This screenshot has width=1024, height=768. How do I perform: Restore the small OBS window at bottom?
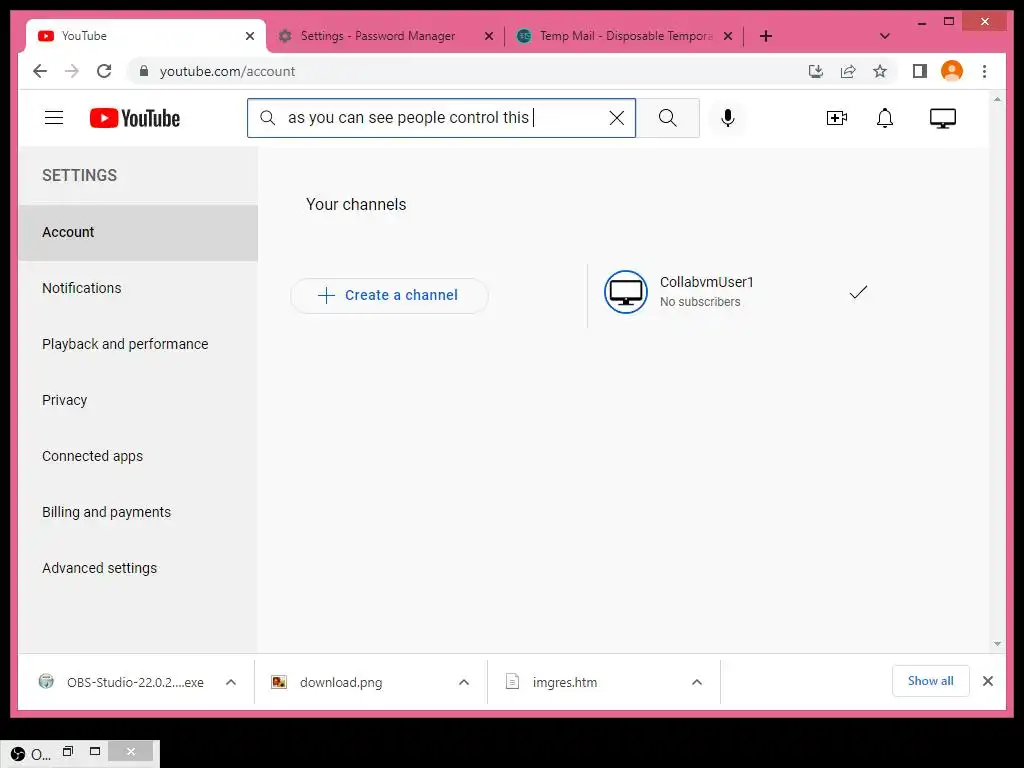[67, 751]
